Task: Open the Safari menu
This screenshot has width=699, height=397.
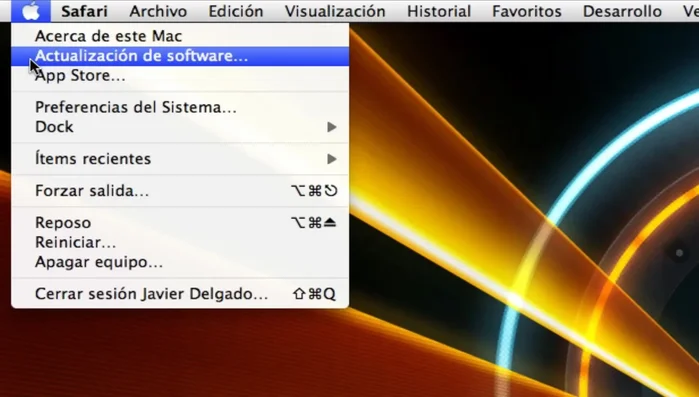Action: click(84, 11)
